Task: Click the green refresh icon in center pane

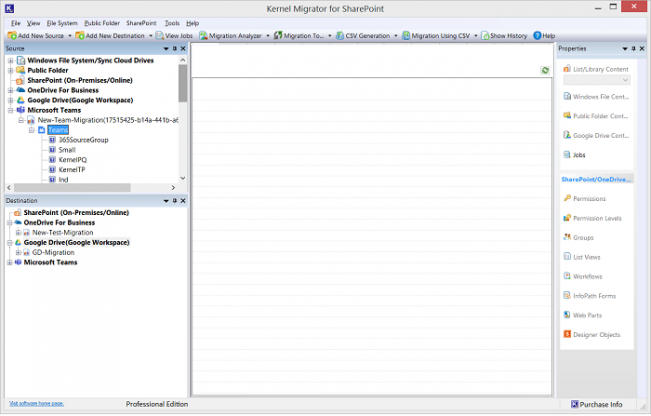Action: coord(545,71)
